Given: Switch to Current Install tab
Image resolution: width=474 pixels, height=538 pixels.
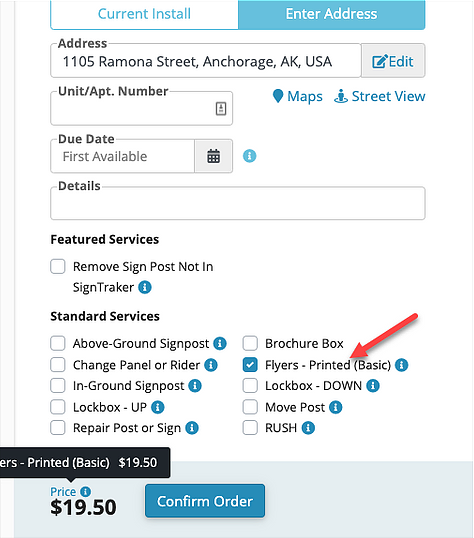Looking at the screenshot, I should (144, 14).
